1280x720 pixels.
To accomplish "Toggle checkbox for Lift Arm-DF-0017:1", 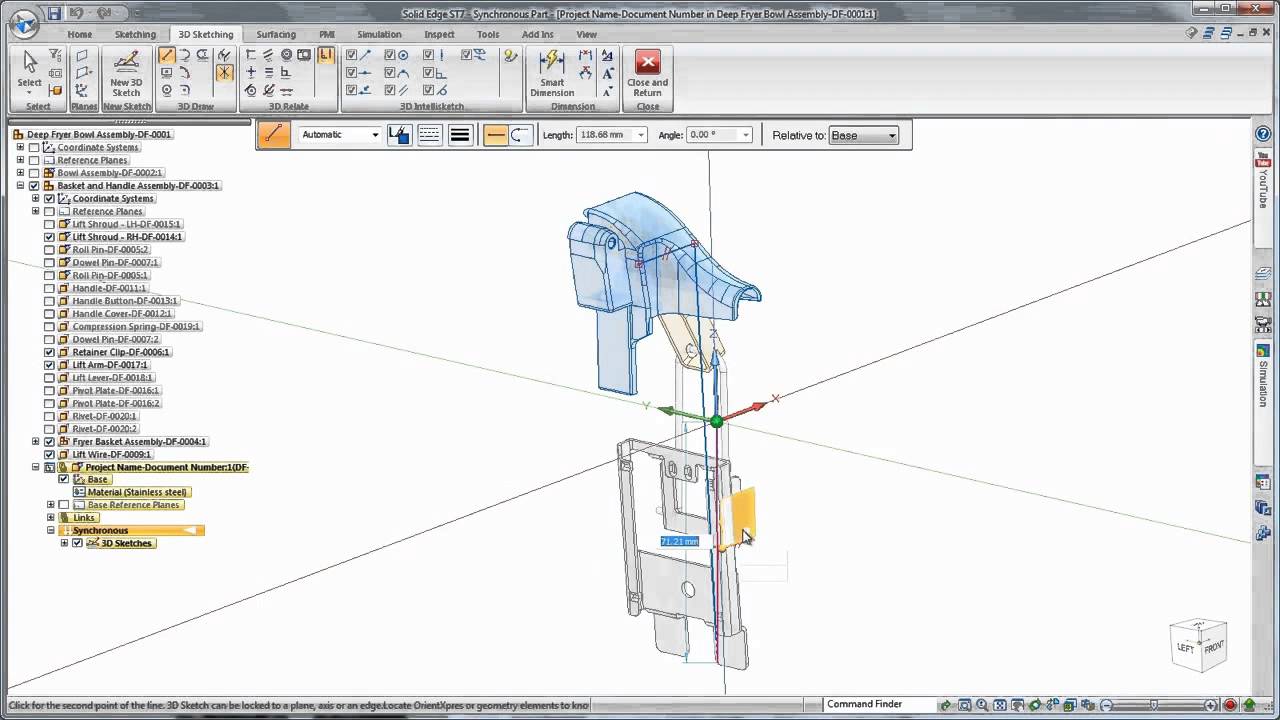I will coord(49,365).
